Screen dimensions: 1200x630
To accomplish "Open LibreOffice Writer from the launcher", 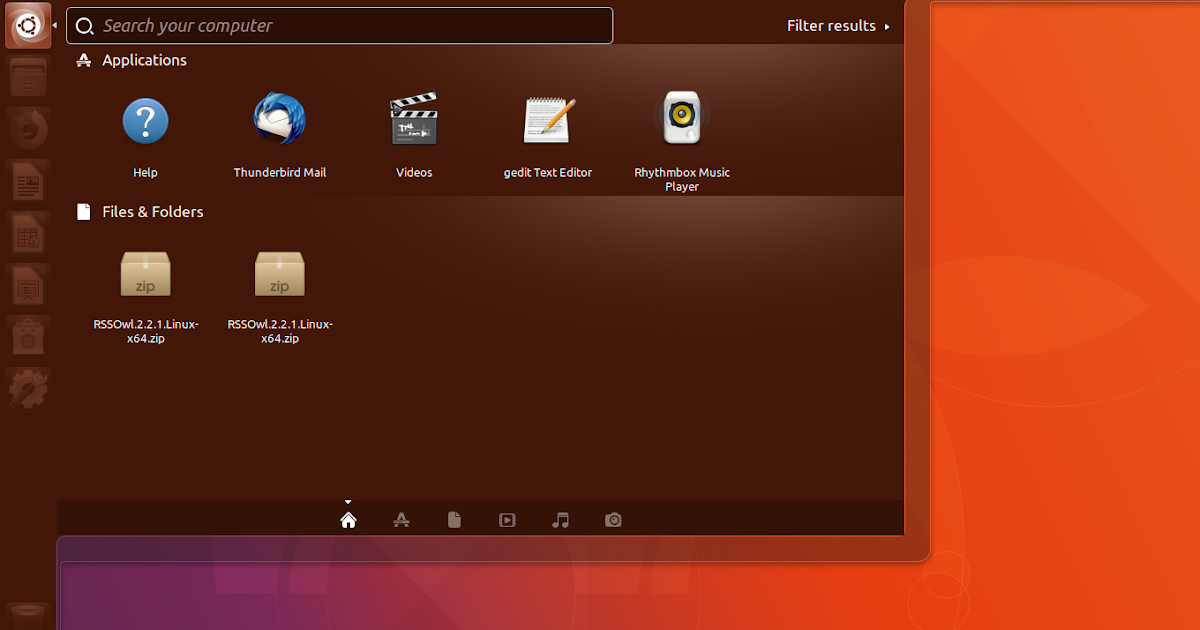I will [x=28, y=181].
